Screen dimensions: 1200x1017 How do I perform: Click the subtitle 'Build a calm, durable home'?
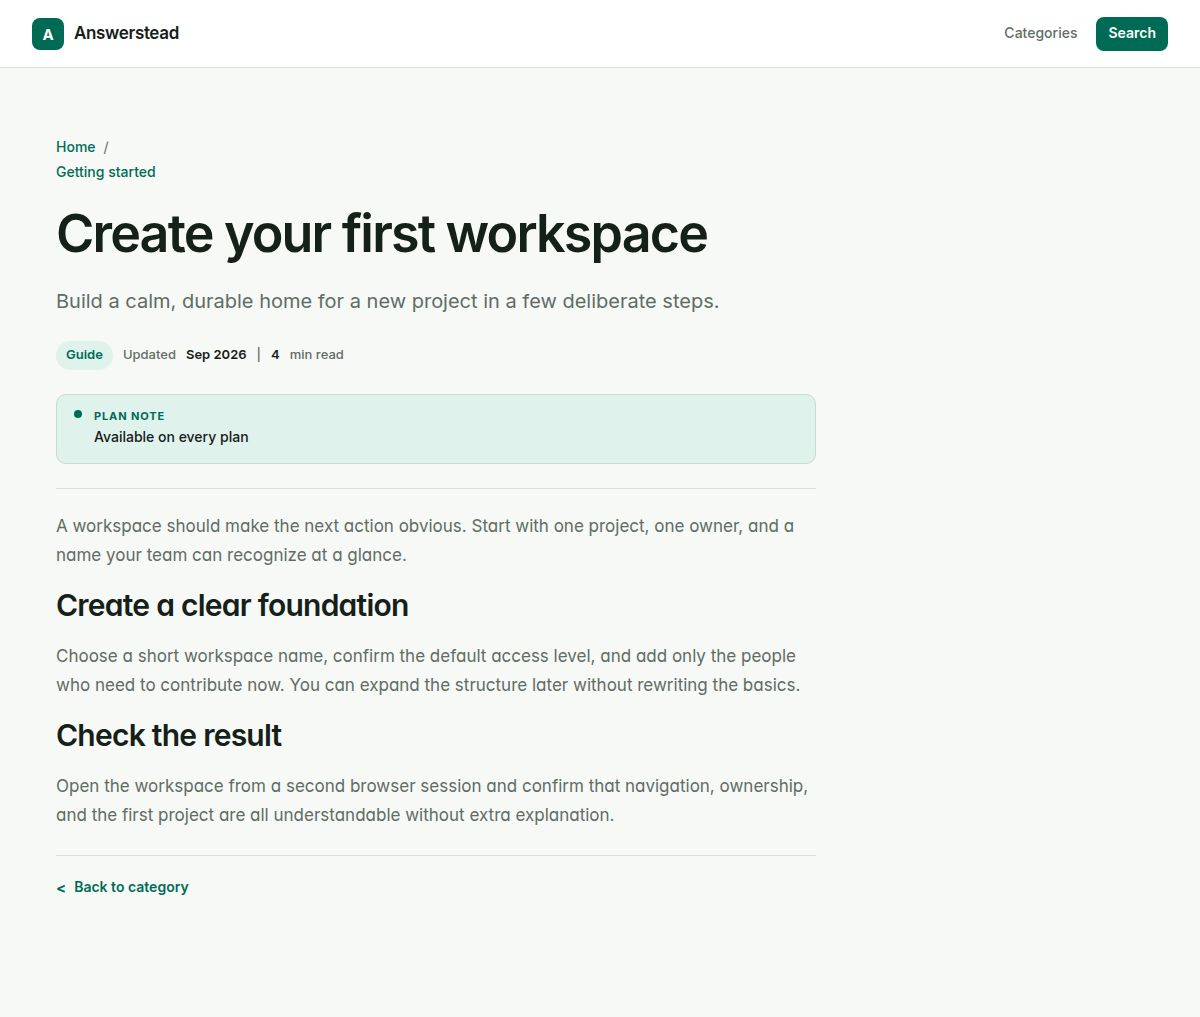click(x=387, y=301)
